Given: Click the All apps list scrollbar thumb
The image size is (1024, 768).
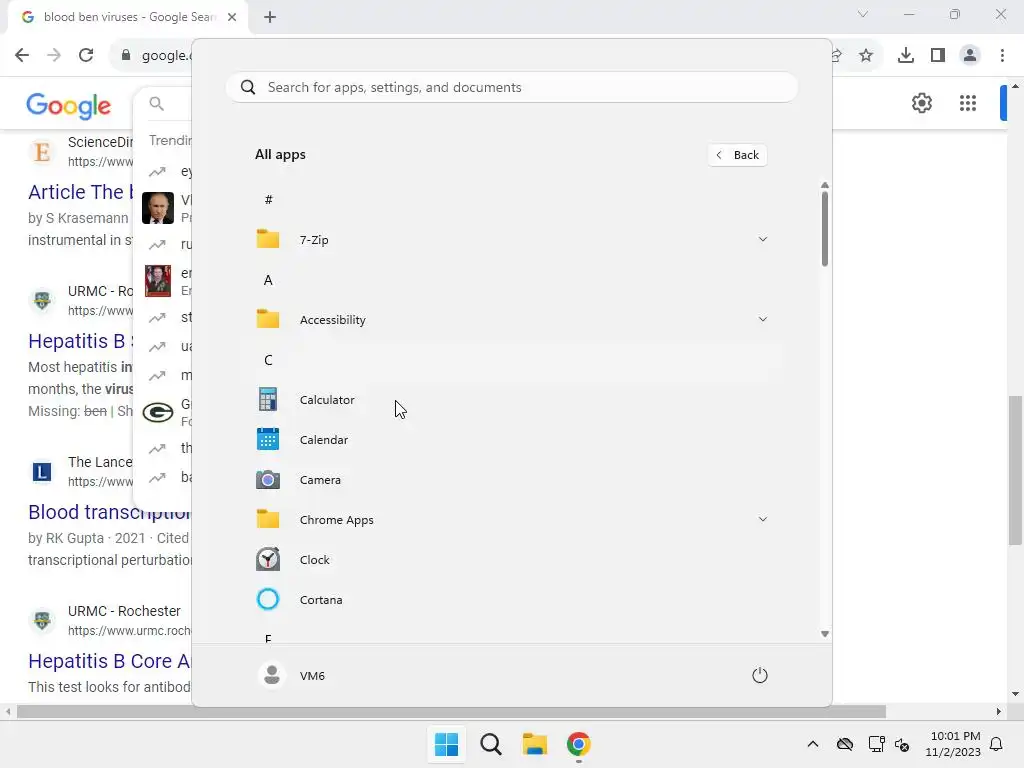Looking at the screenshot, I should pyautogui.click(x=825, y=229).
